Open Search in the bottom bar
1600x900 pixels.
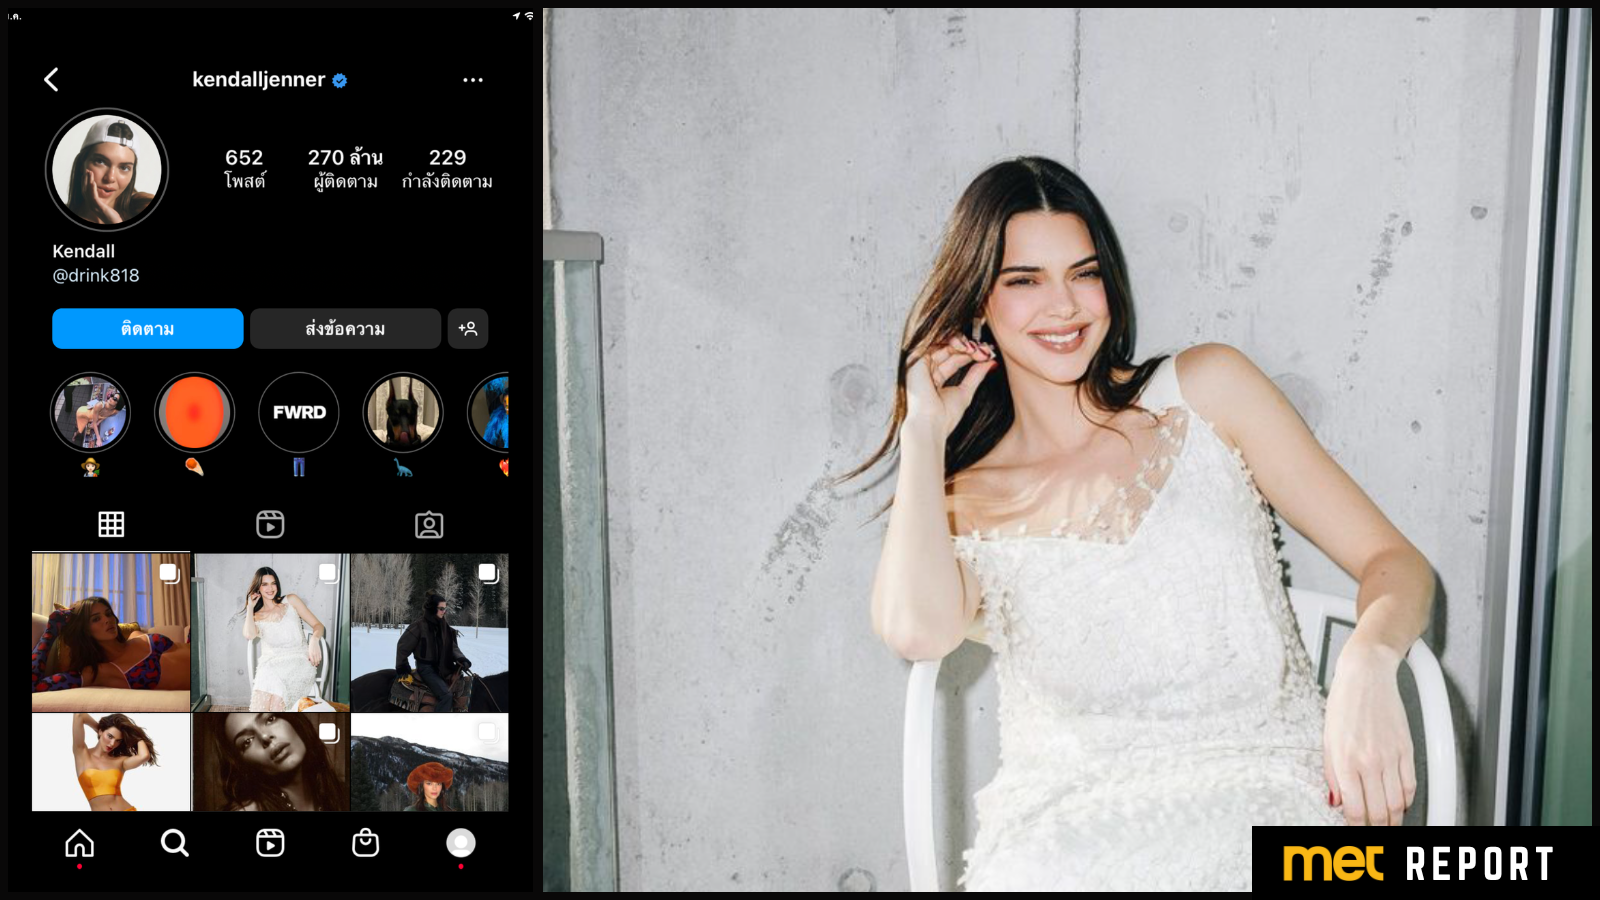[x=175, y=843]
